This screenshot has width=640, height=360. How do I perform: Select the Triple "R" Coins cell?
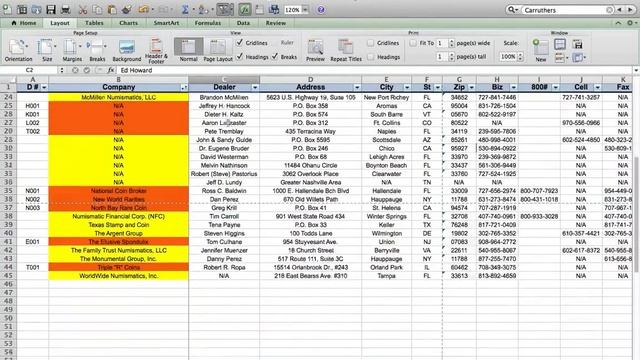(118, 267)
